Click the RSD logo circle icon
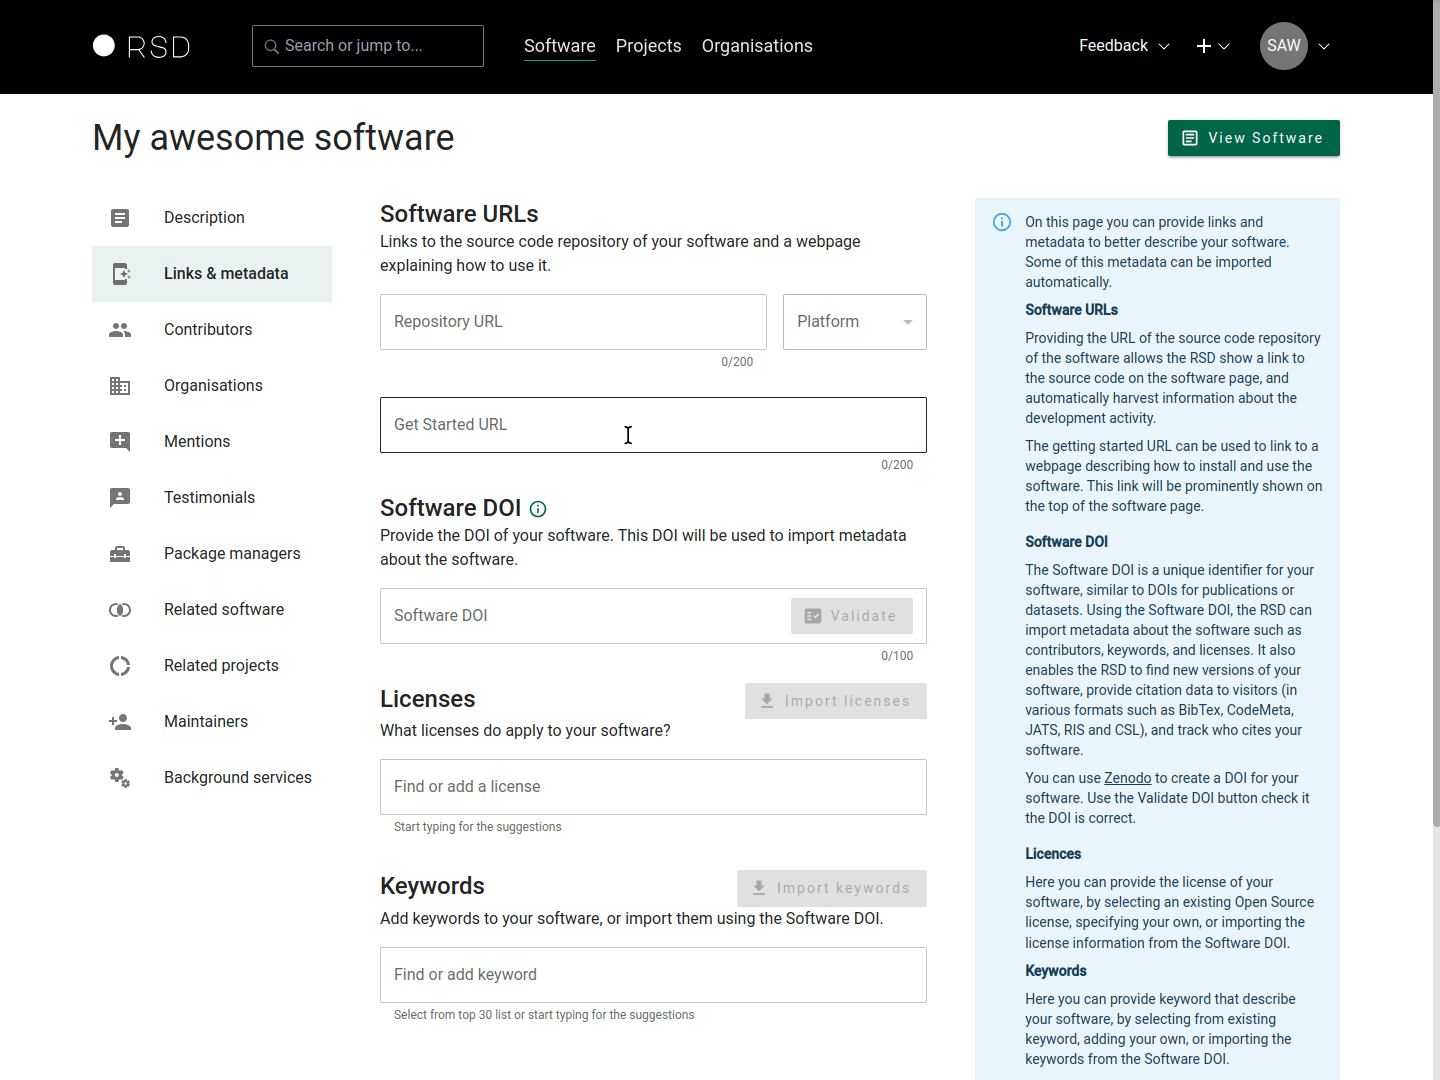 pos(104,46)
